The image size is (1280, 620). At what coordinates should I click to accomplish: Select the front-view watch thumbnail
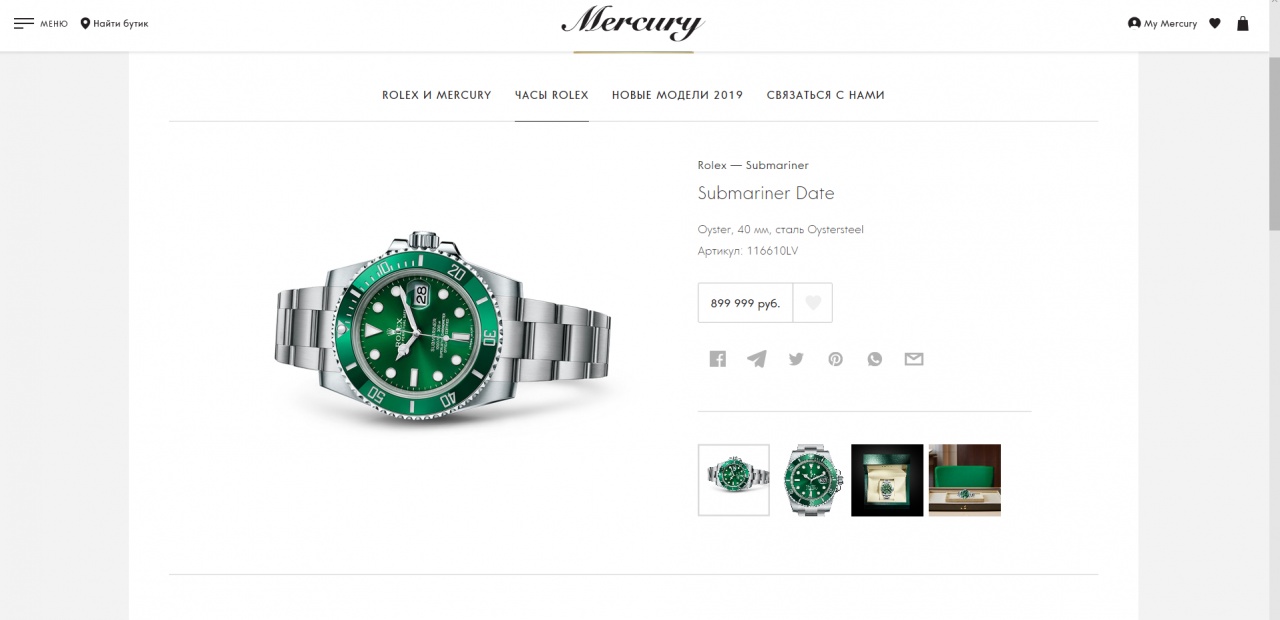click(812, 480)
